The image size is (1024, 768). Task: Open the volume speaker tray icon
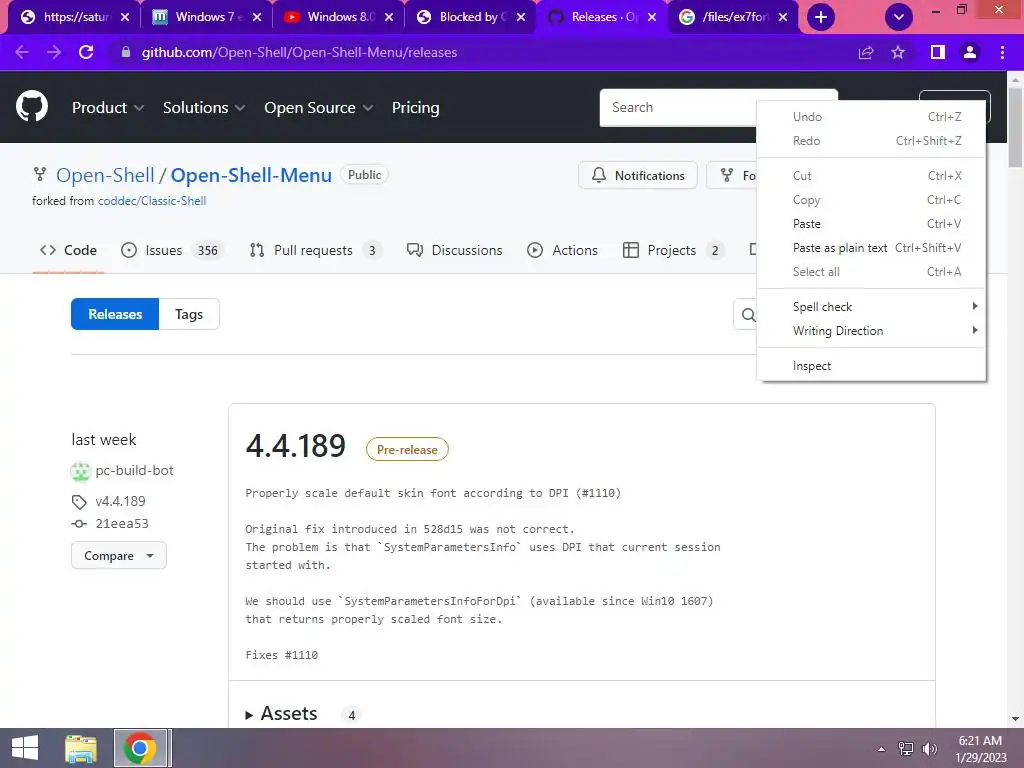[930, 749]
